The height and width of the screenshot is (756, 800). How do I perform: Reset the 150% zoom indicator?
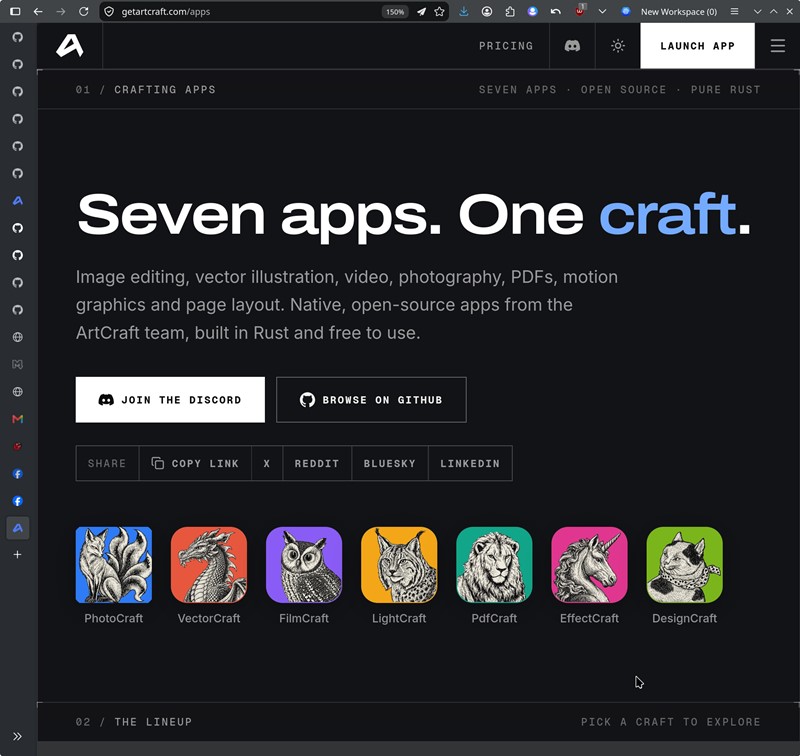coord(395,12)
